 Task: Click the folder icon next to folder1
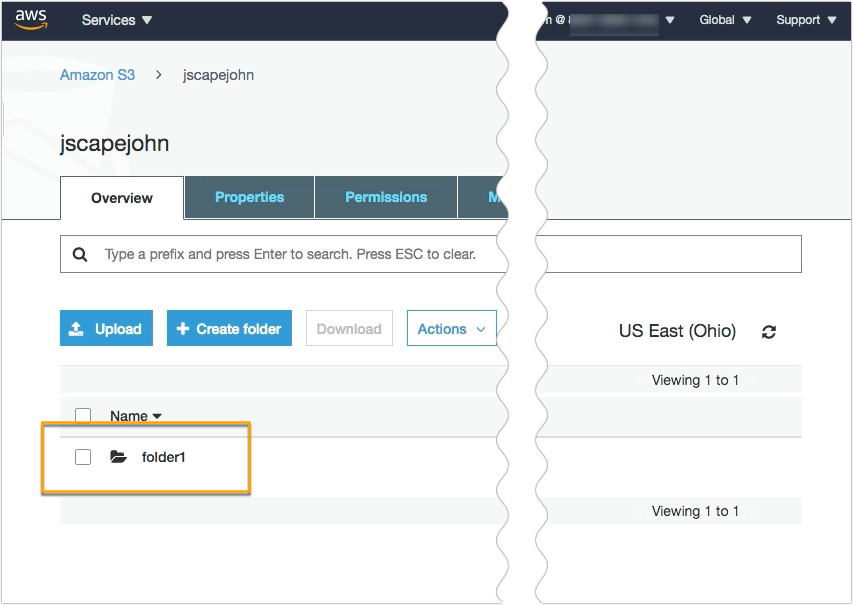tap(118, 457)
